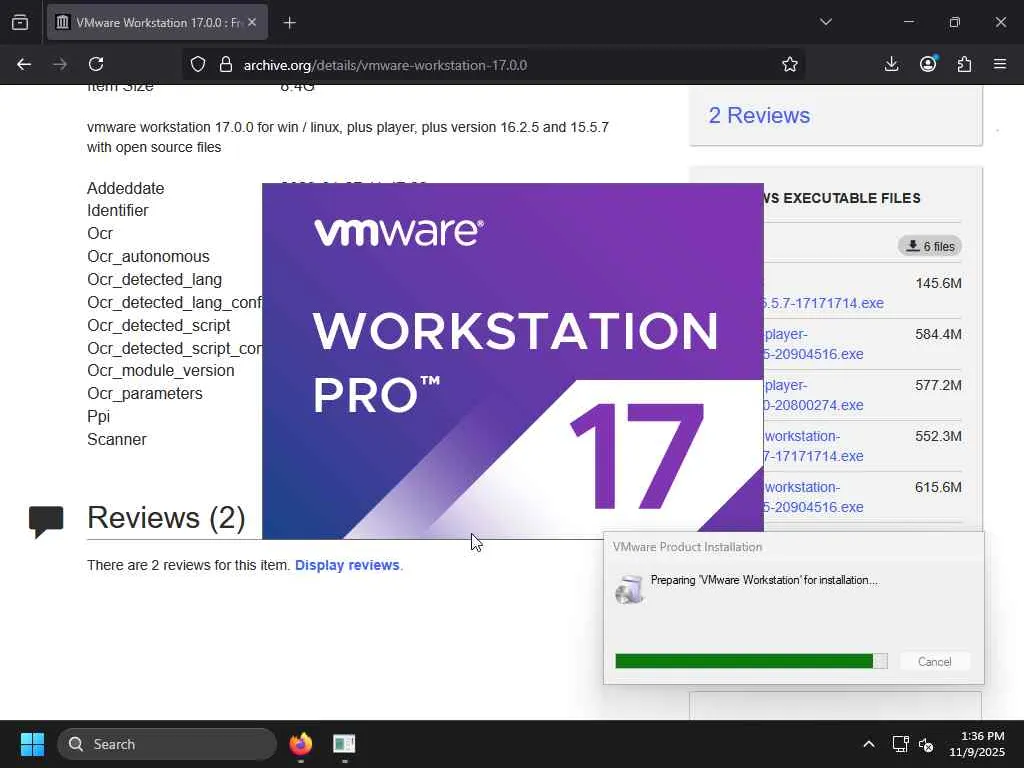Click the Display reviews link
1024x768 pixels.
pyautogui.click(x=347, y=565)
